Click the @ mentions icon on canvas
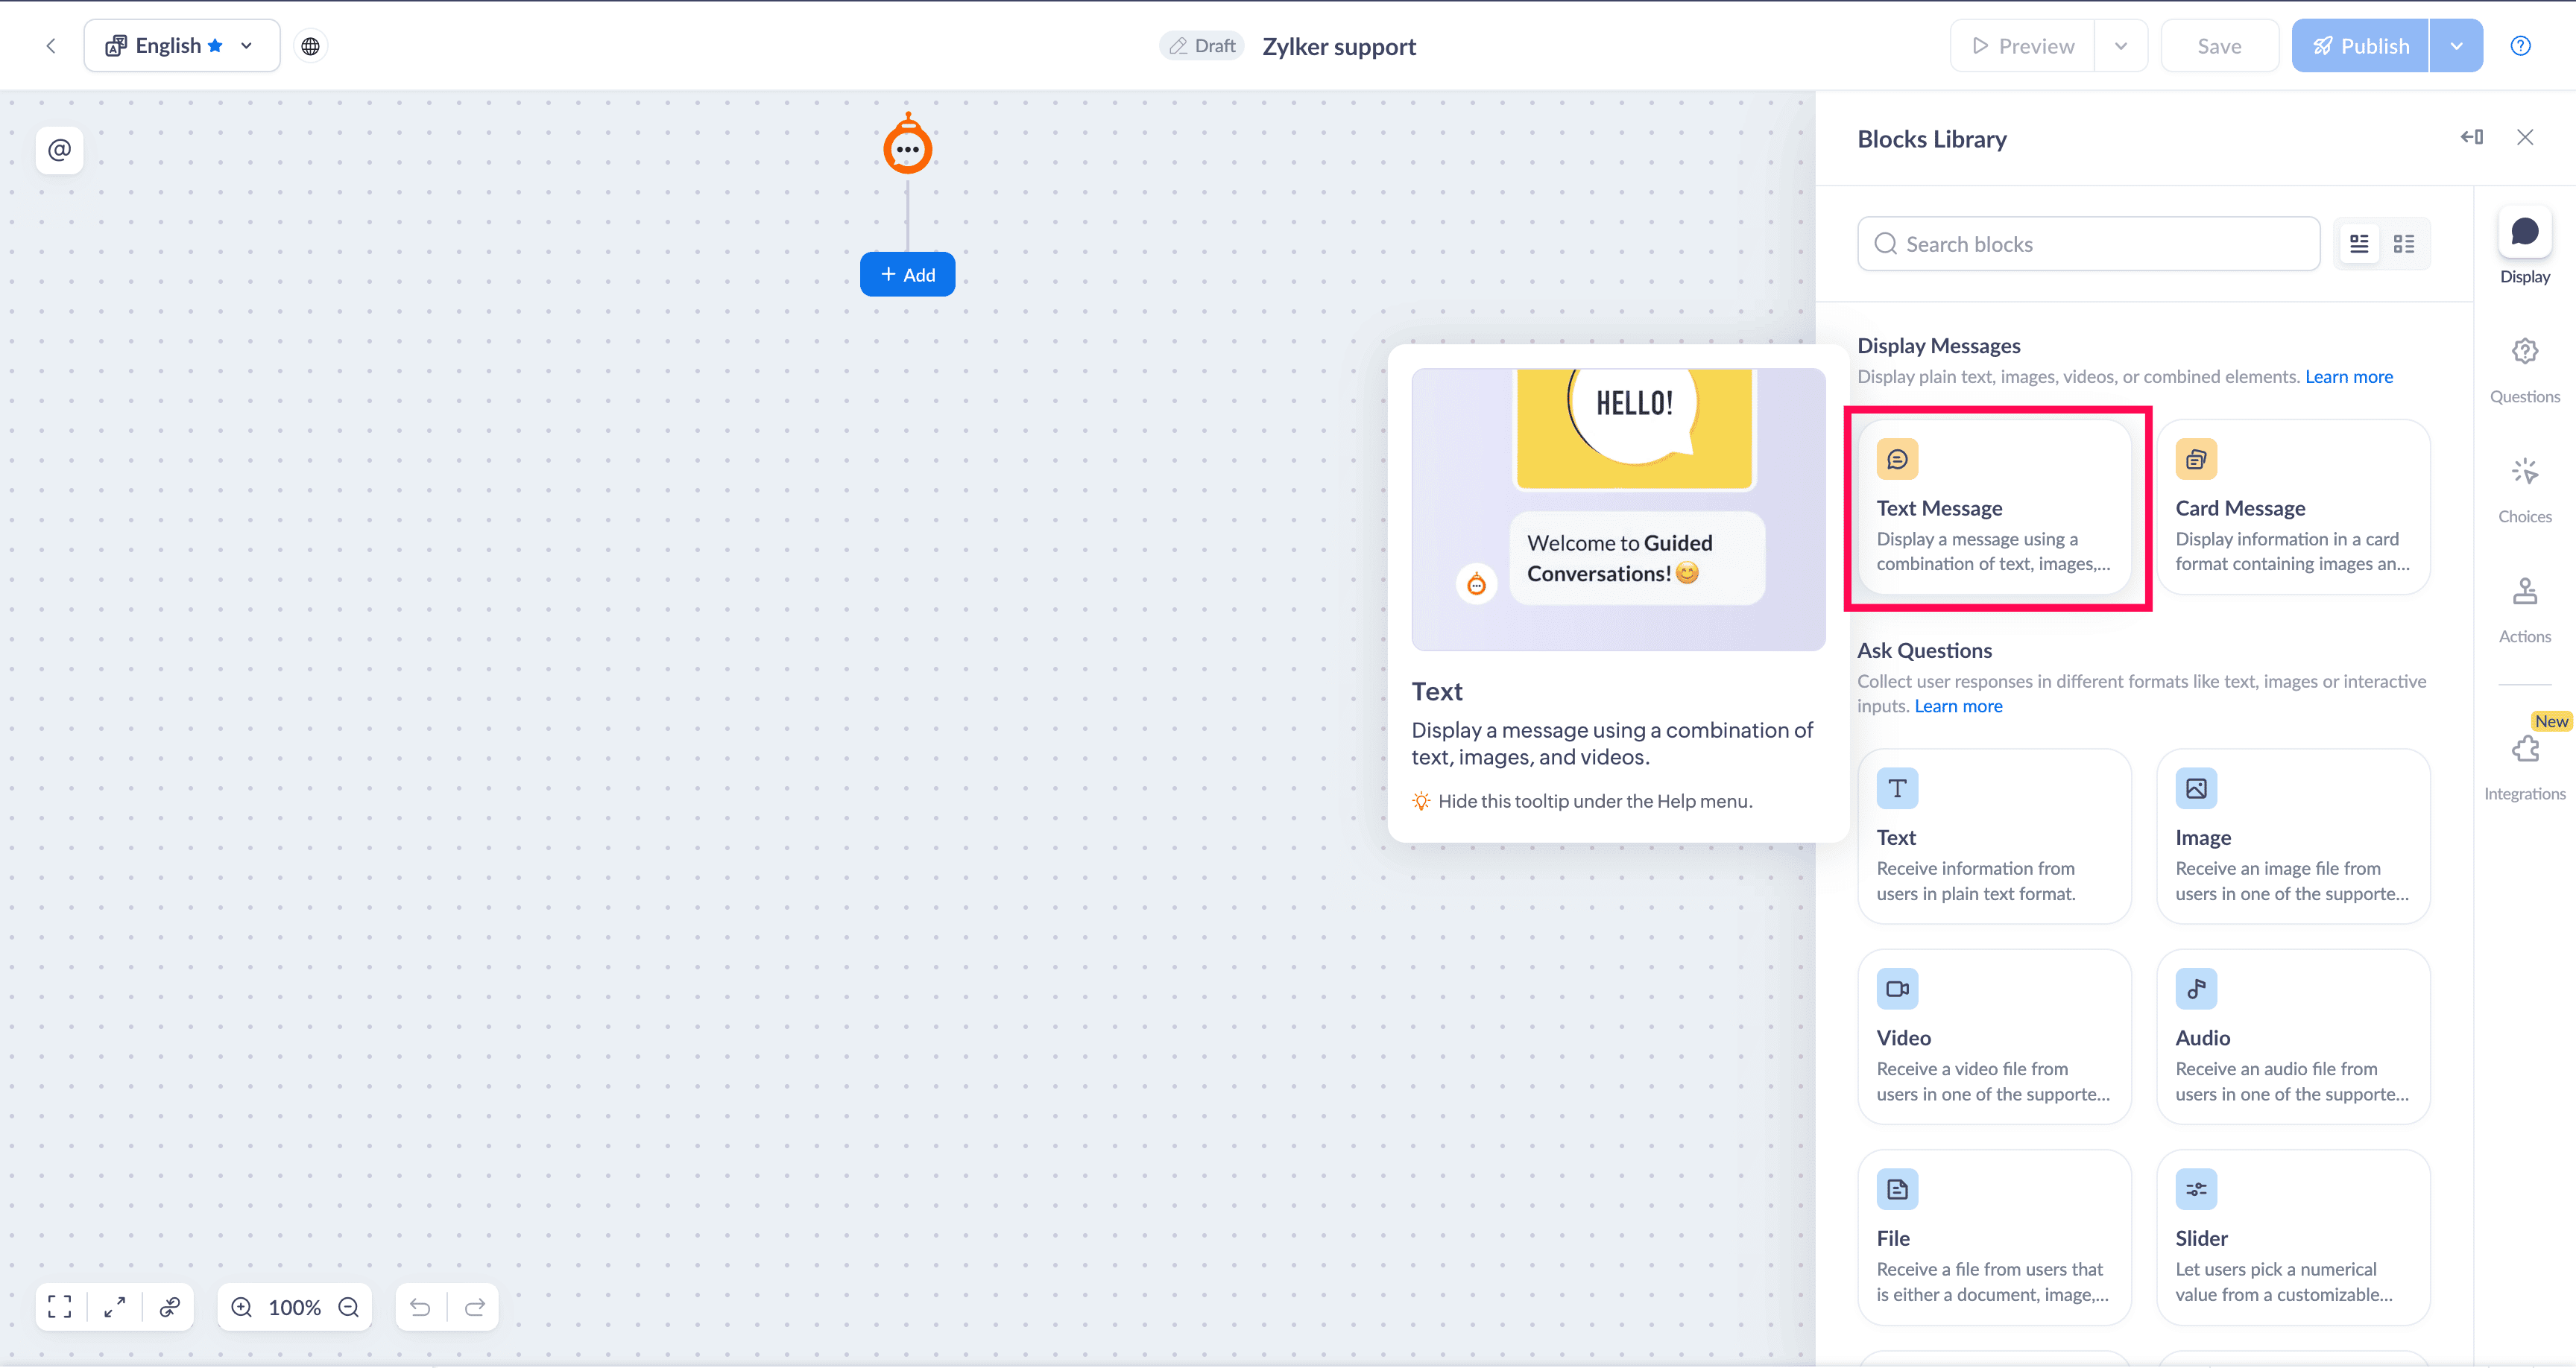This screenshot has width=2576, height=1368. tap(60, 150)
